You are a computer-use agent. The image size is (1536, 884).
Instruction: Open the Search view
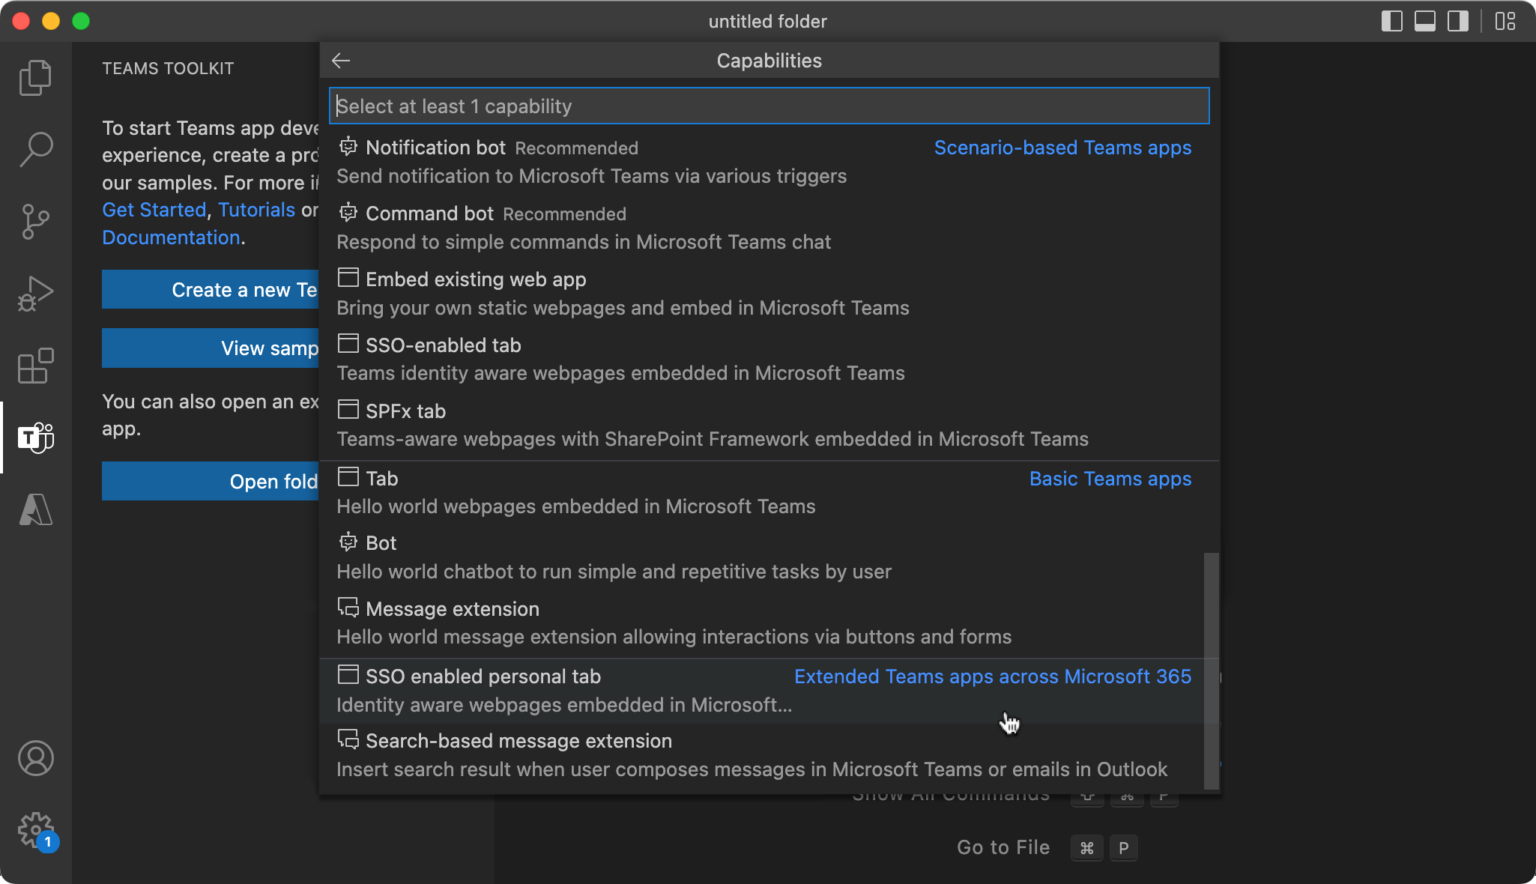35,149
